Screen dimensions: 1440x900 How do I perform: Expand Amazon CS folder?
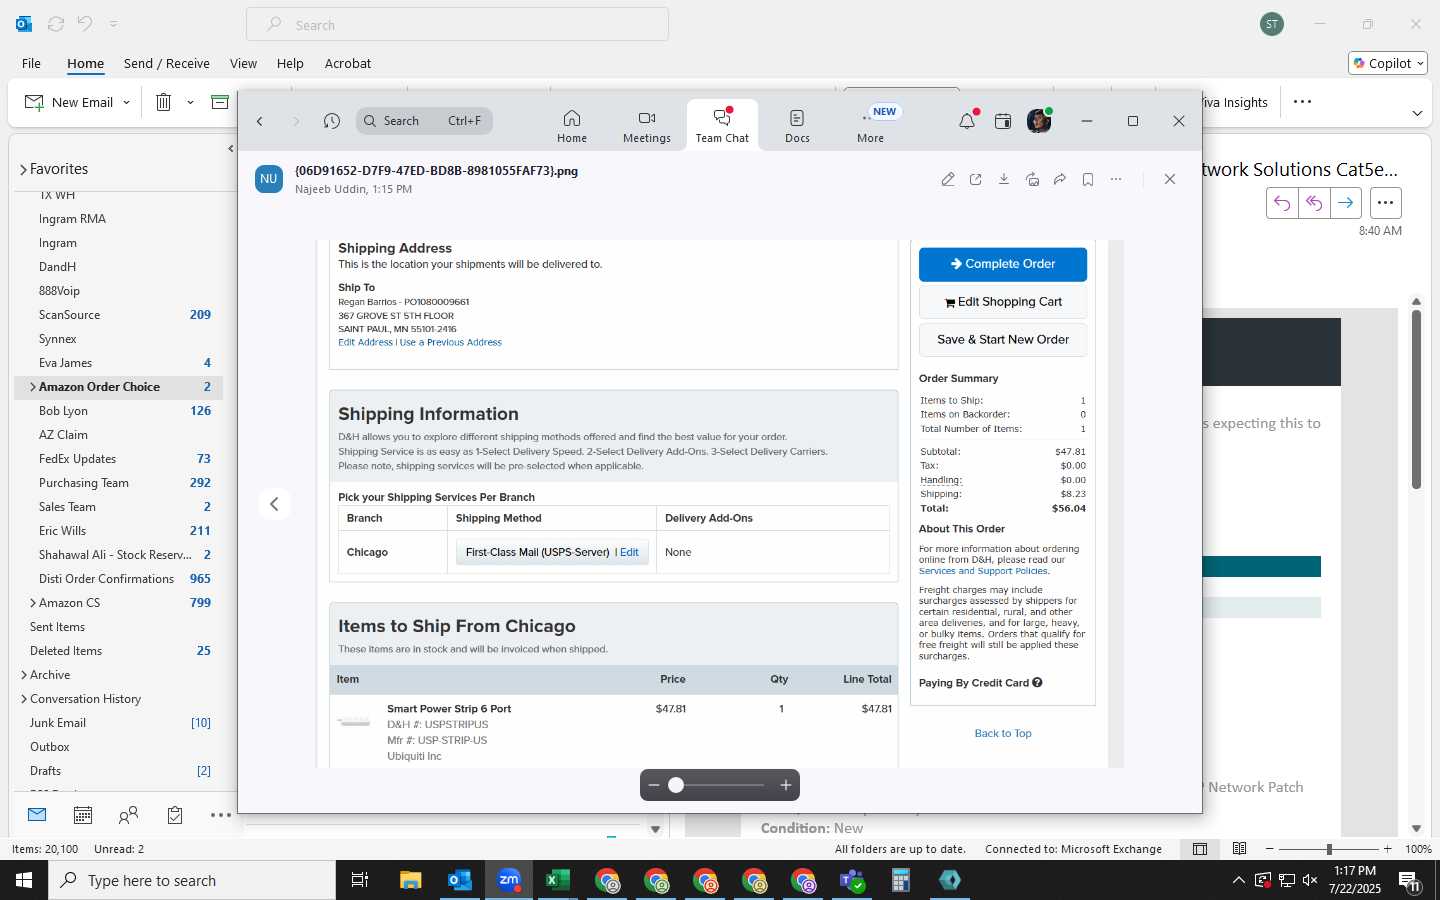pyautogui.click(x=33, y=603)
